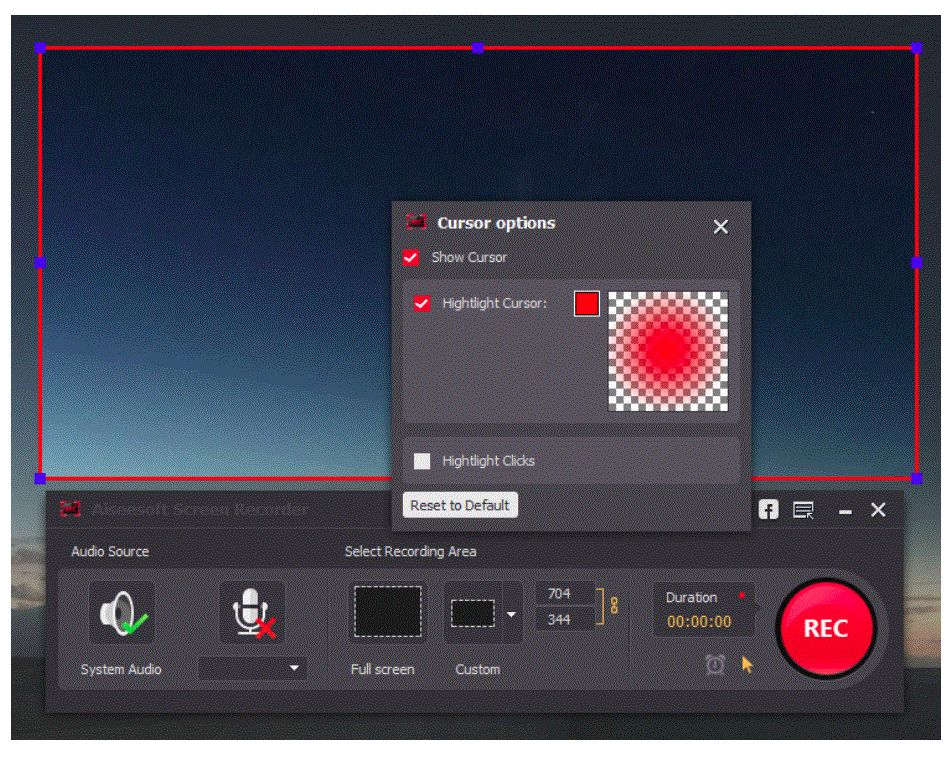952x757 pixels.
Task: Click the Aiseesoft Screen Recorder logo icon
Action: [x=70, y=509]
